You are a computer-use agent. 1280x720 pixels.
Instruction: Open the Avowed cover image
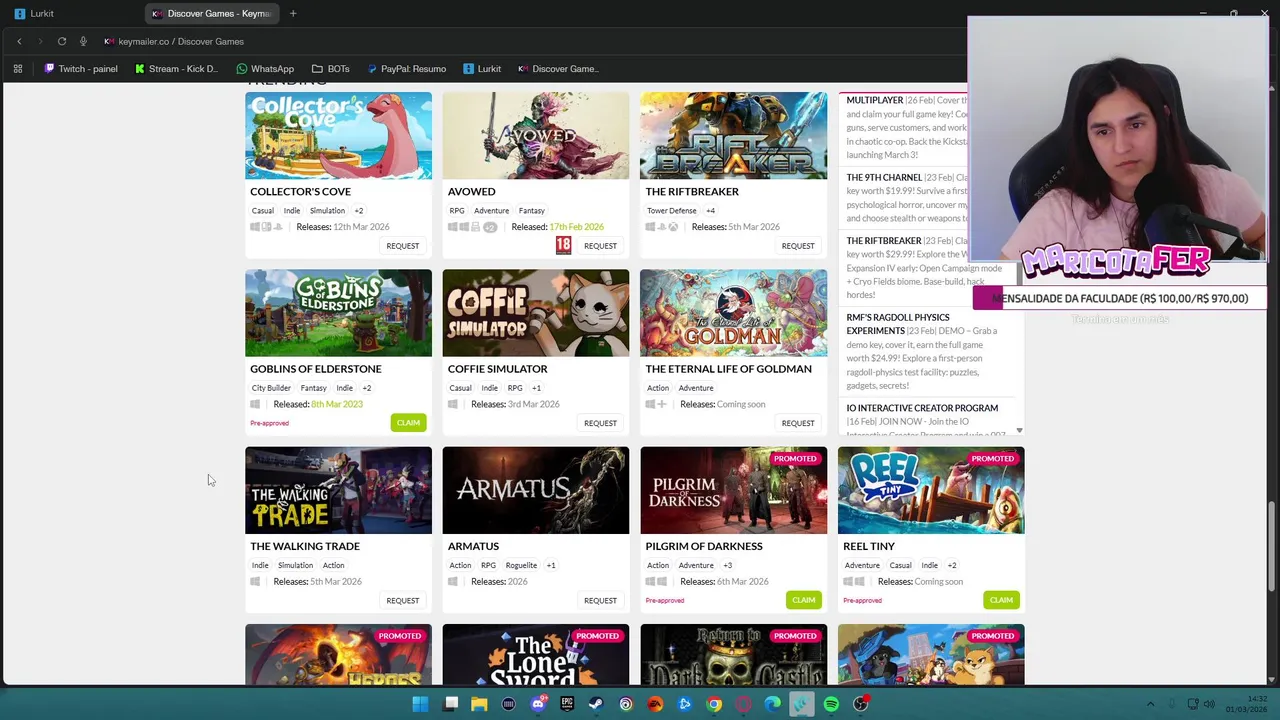click(x=536, y=136)
